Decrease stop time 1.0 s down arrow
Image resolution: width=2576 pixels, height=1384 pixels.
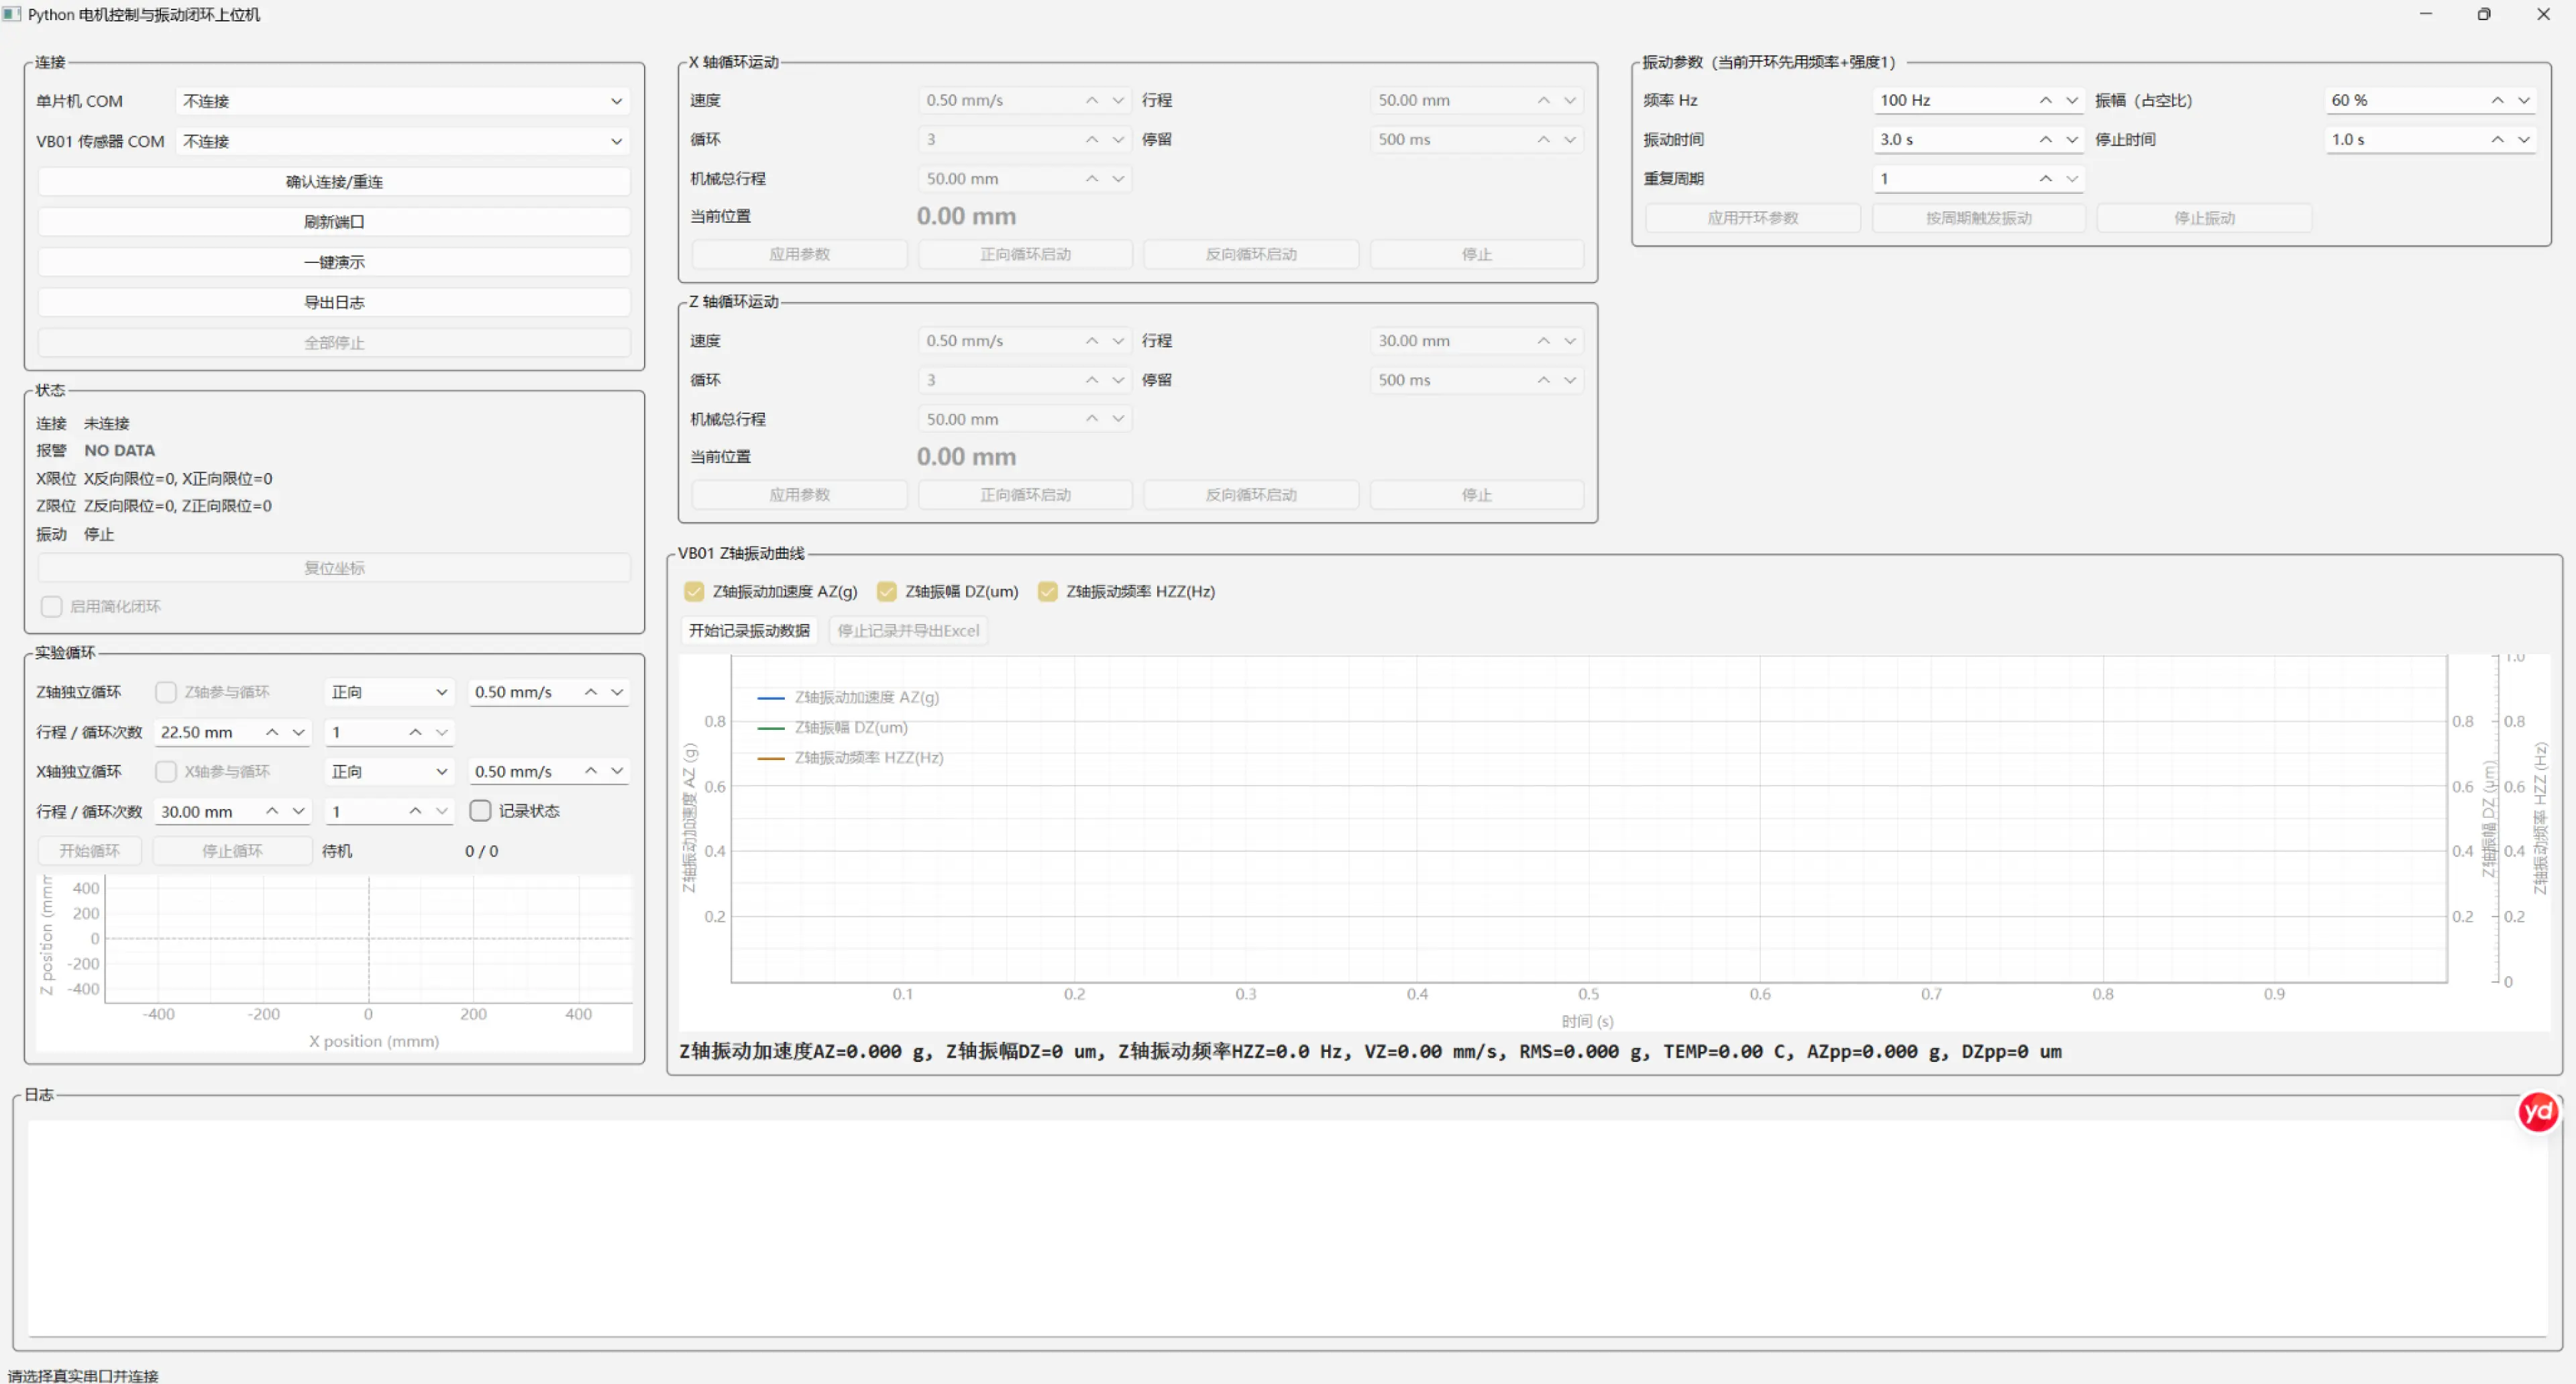click(x=2524, y=139)
